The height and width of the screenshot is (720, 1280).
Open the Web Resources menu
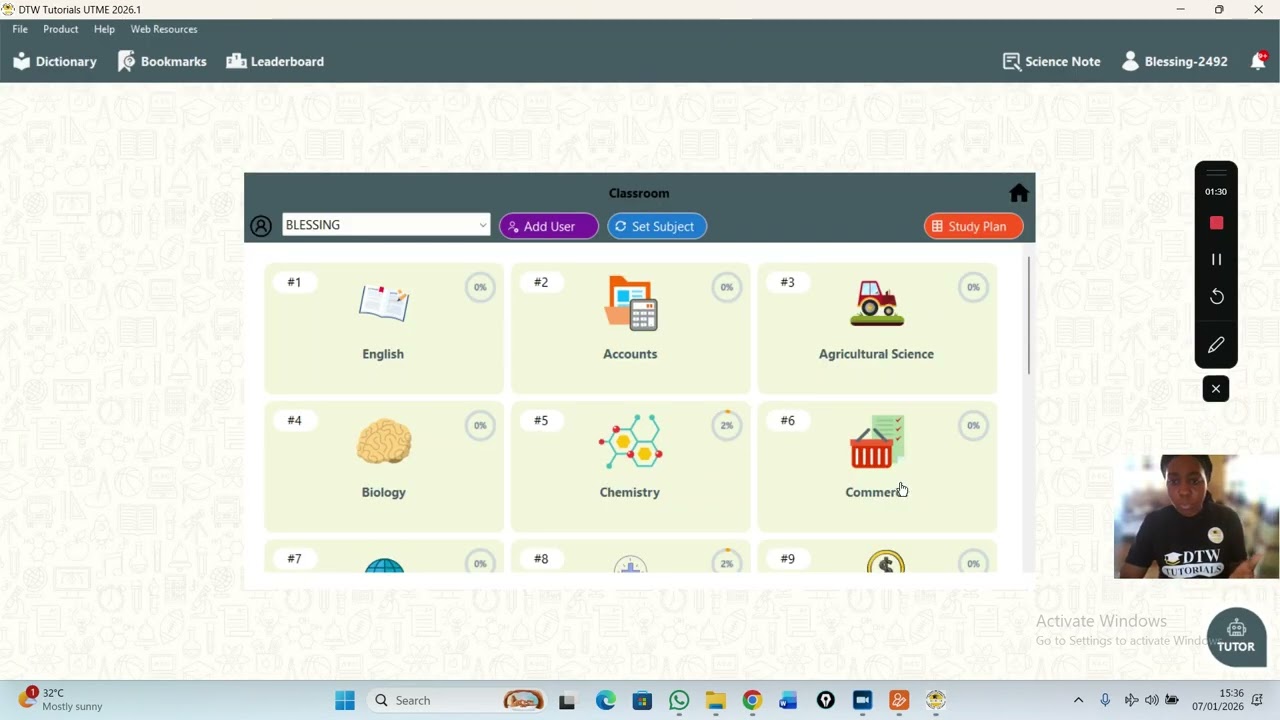164,29
